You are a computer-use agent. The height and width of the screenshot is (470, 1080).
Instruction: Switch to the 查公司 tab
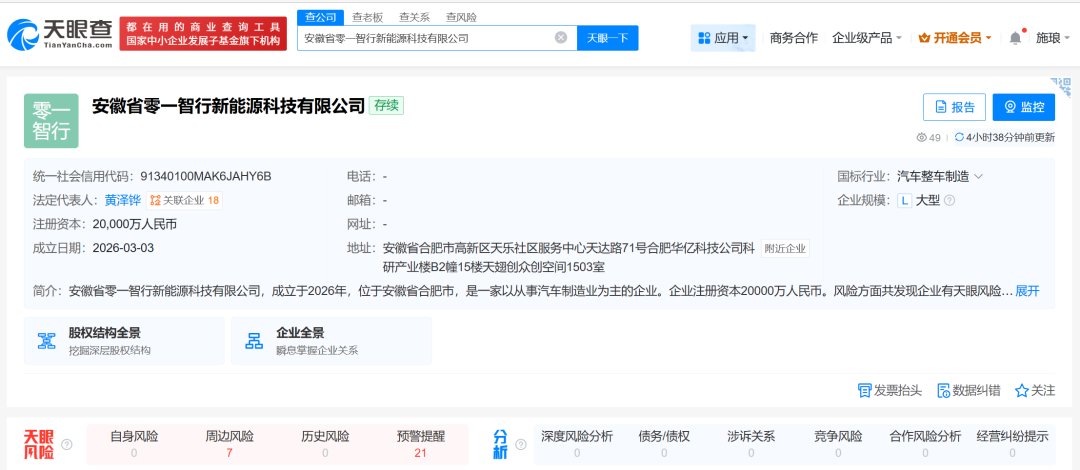pyautogui.click(x=320, y=17)
